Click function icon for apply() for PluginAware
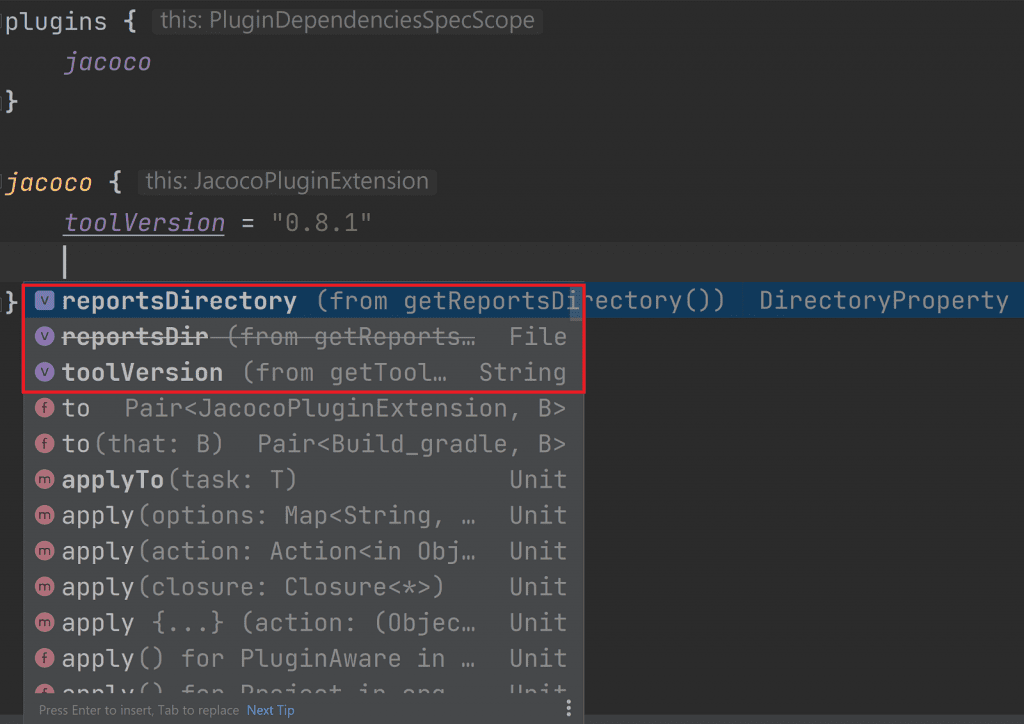The height and width of the screenshot is (724, 1024). click(x=44, y=659)
